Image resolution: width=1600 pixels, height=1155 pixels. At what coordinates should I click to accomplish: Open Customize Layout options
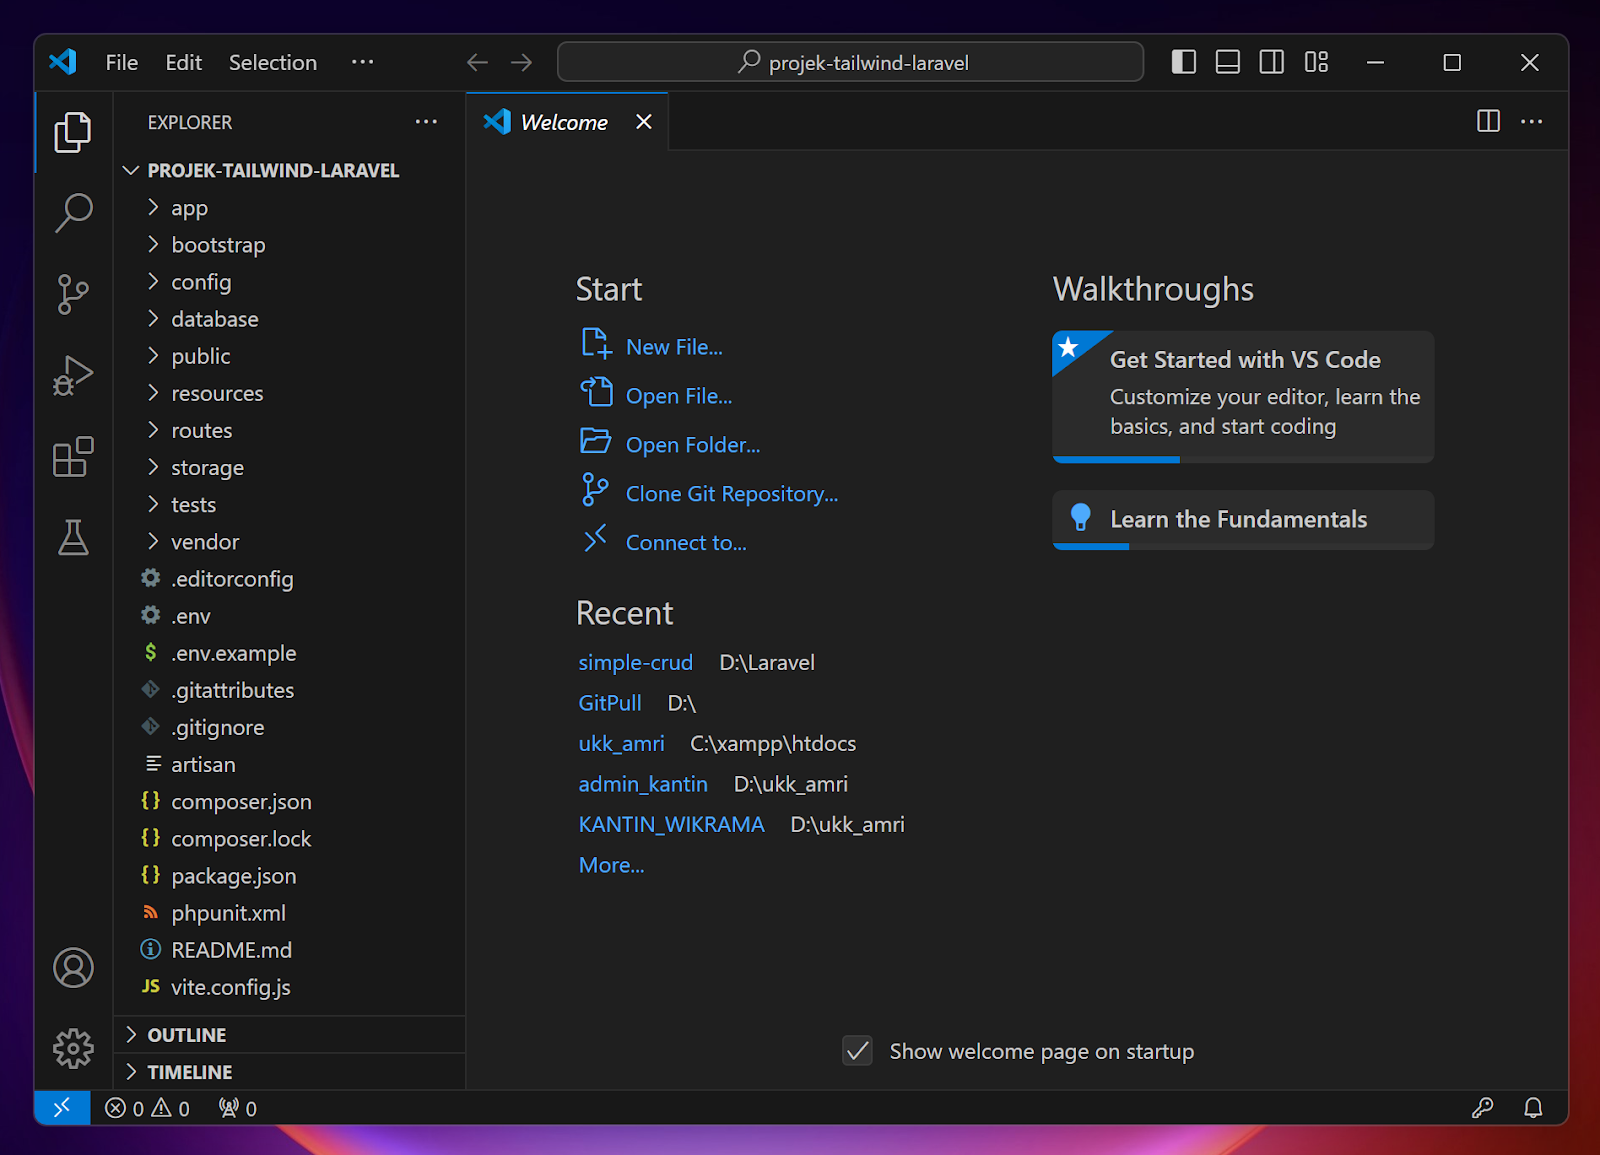1316,62
